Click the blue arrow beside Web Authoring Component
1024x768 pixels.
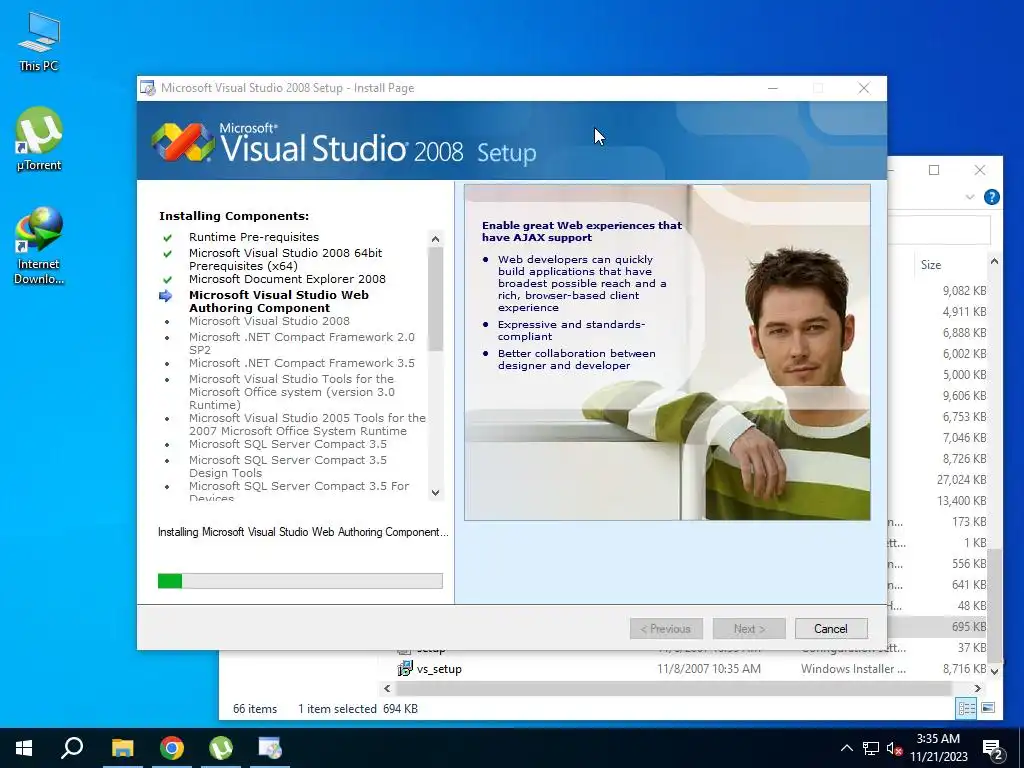click(165, 296)
